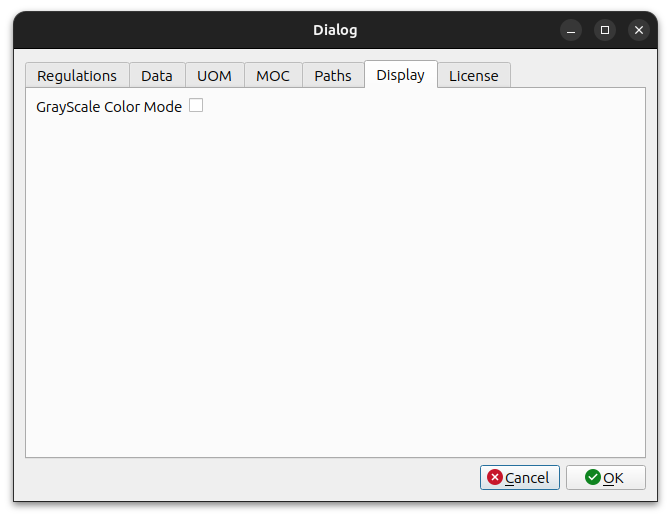Go to the MOC tab
Image resolution: width=671 pixels, height=518 pixels.
point(273,76)
